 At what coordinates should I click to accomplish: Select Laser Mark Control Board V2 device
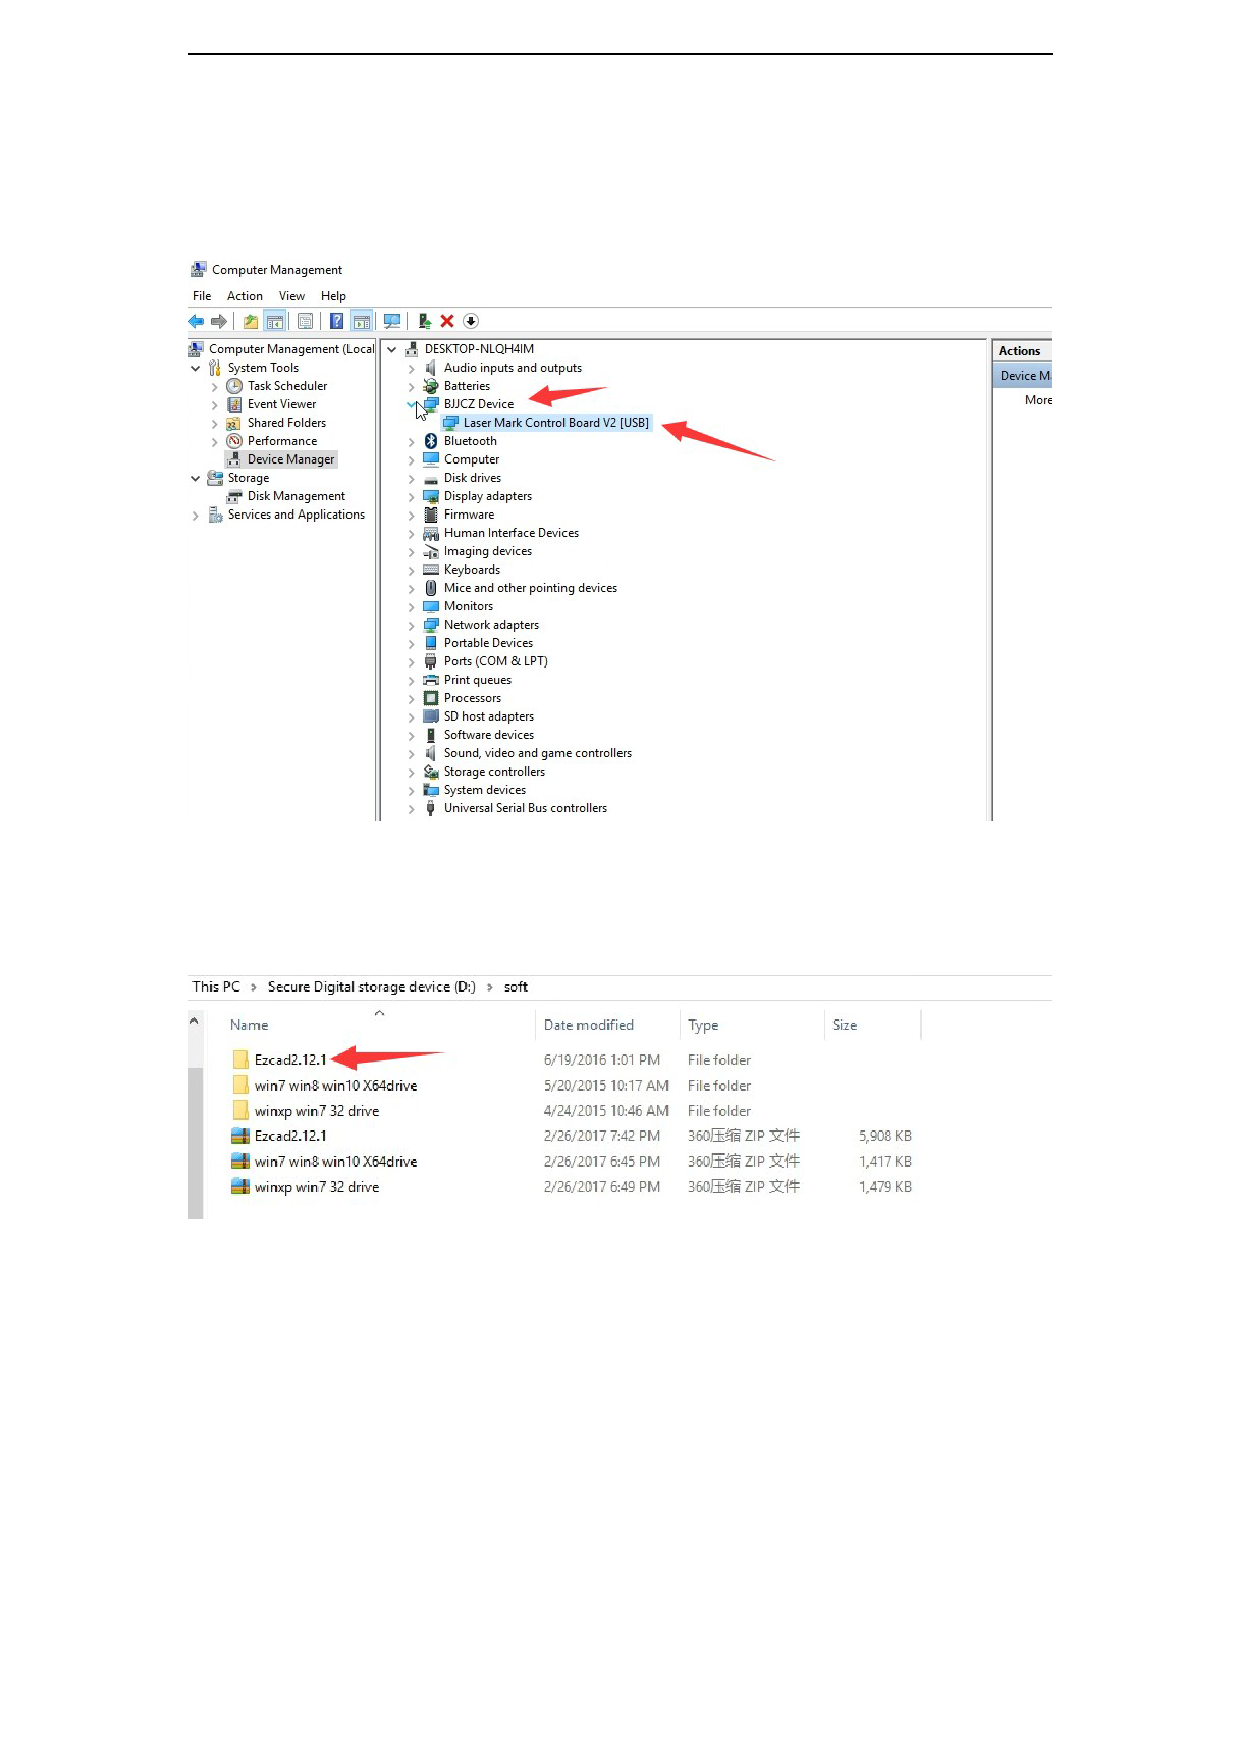[555, 423]
